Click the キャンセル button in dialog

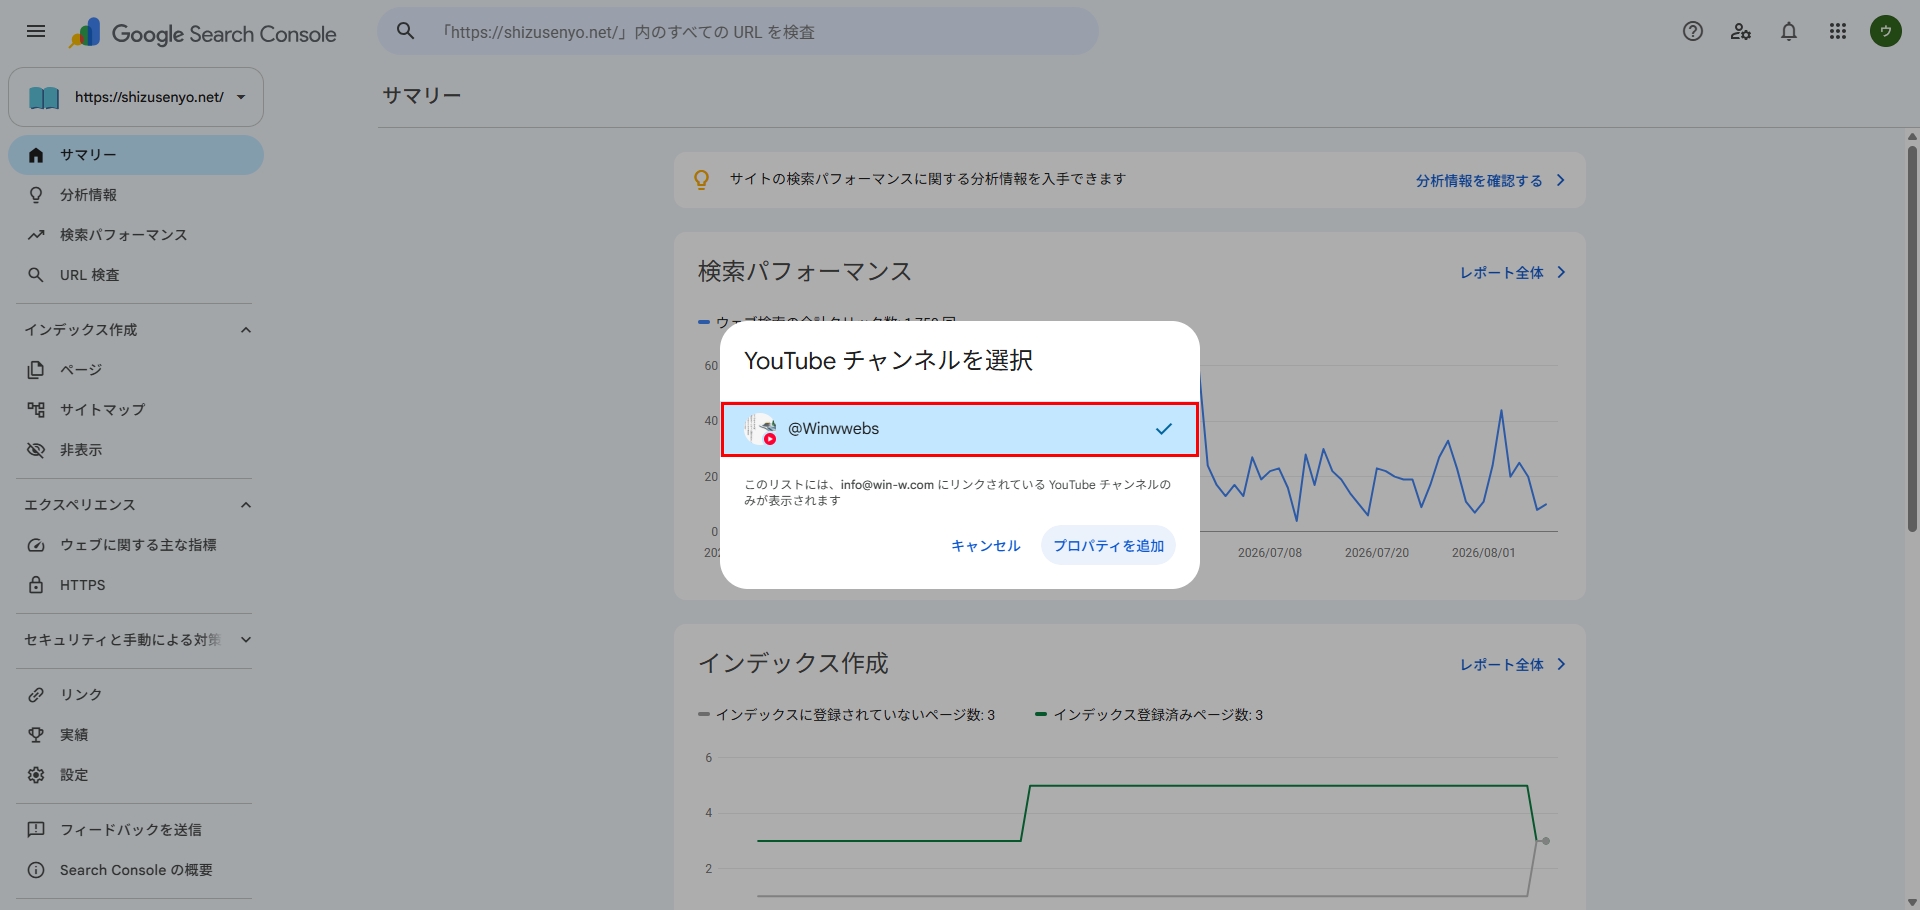pyautogui.click(x=986, y=546)
